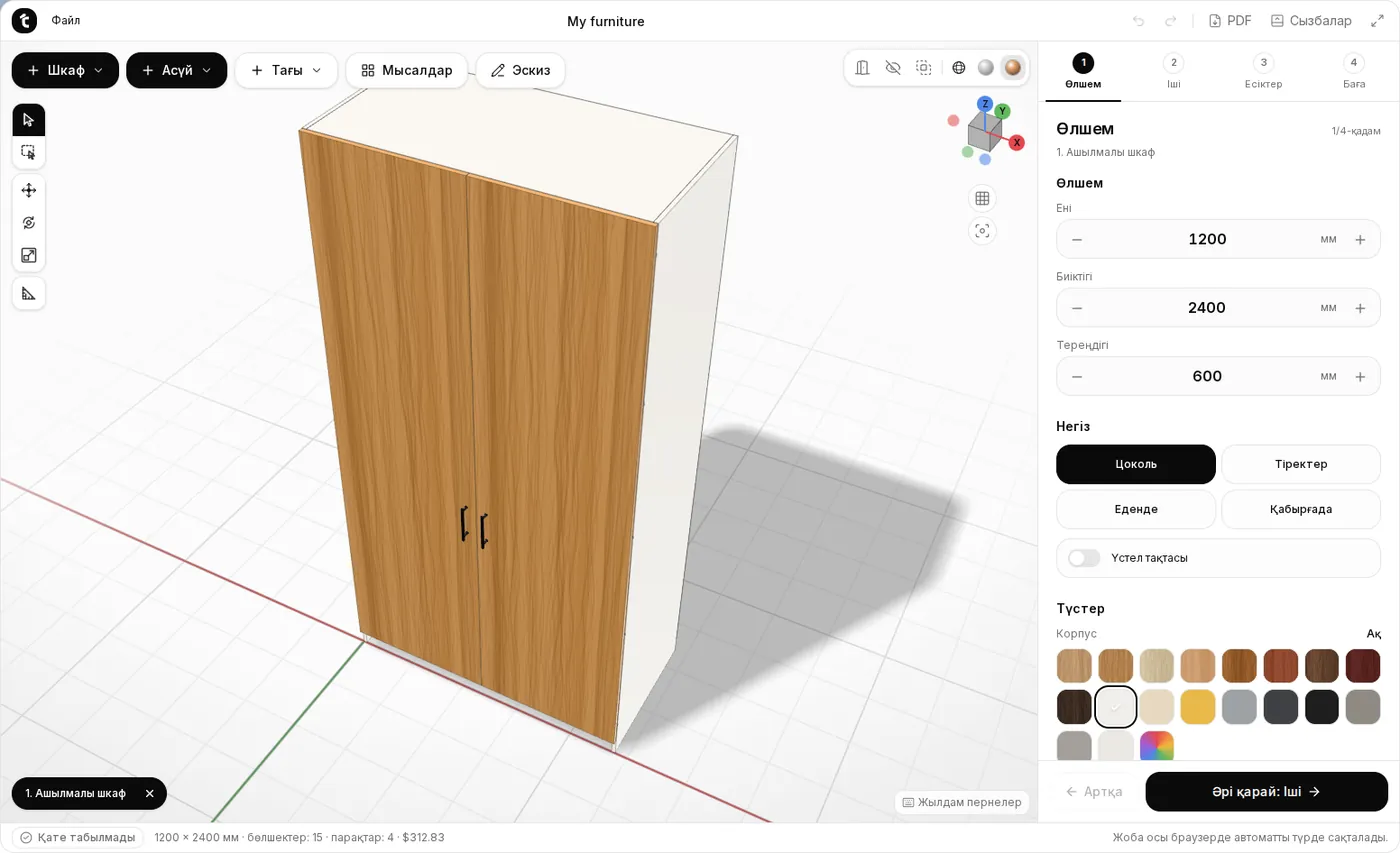Click the fit-to-view focus icon
This screenshot has width=1400, height=853.
click(x=982, y=231)
